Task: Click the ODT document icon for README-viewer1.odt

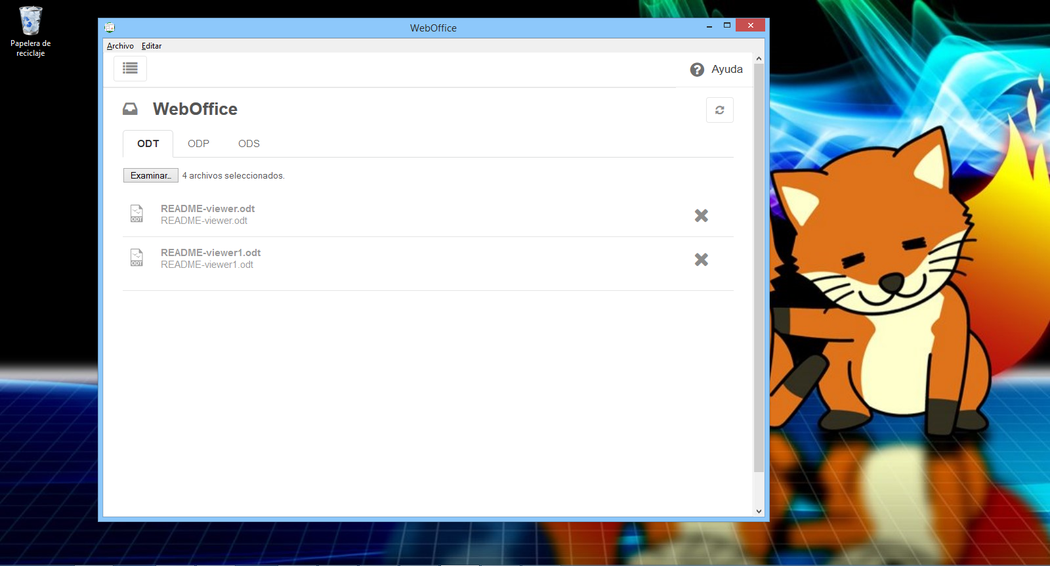Action: (x=137, y=258)
